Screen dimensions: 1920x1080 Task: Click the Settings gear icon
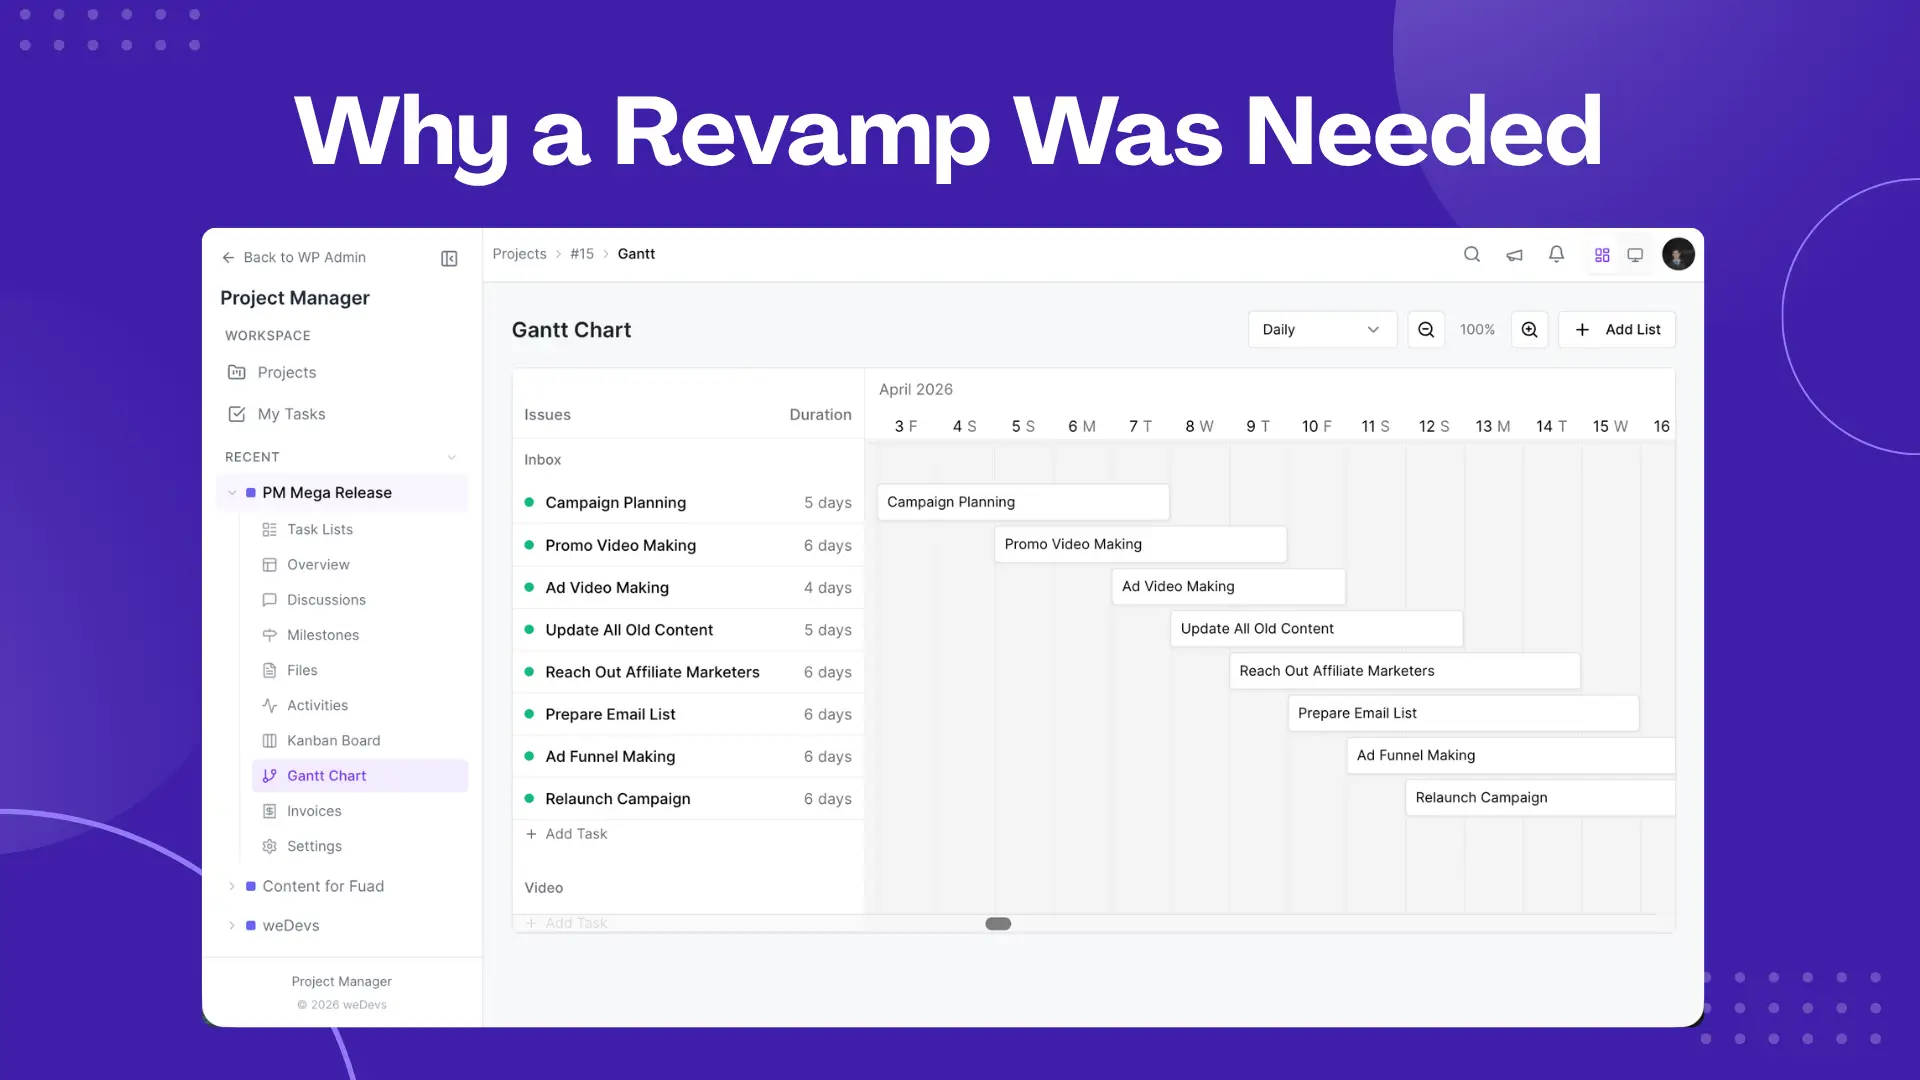click(x=269, y=846)
